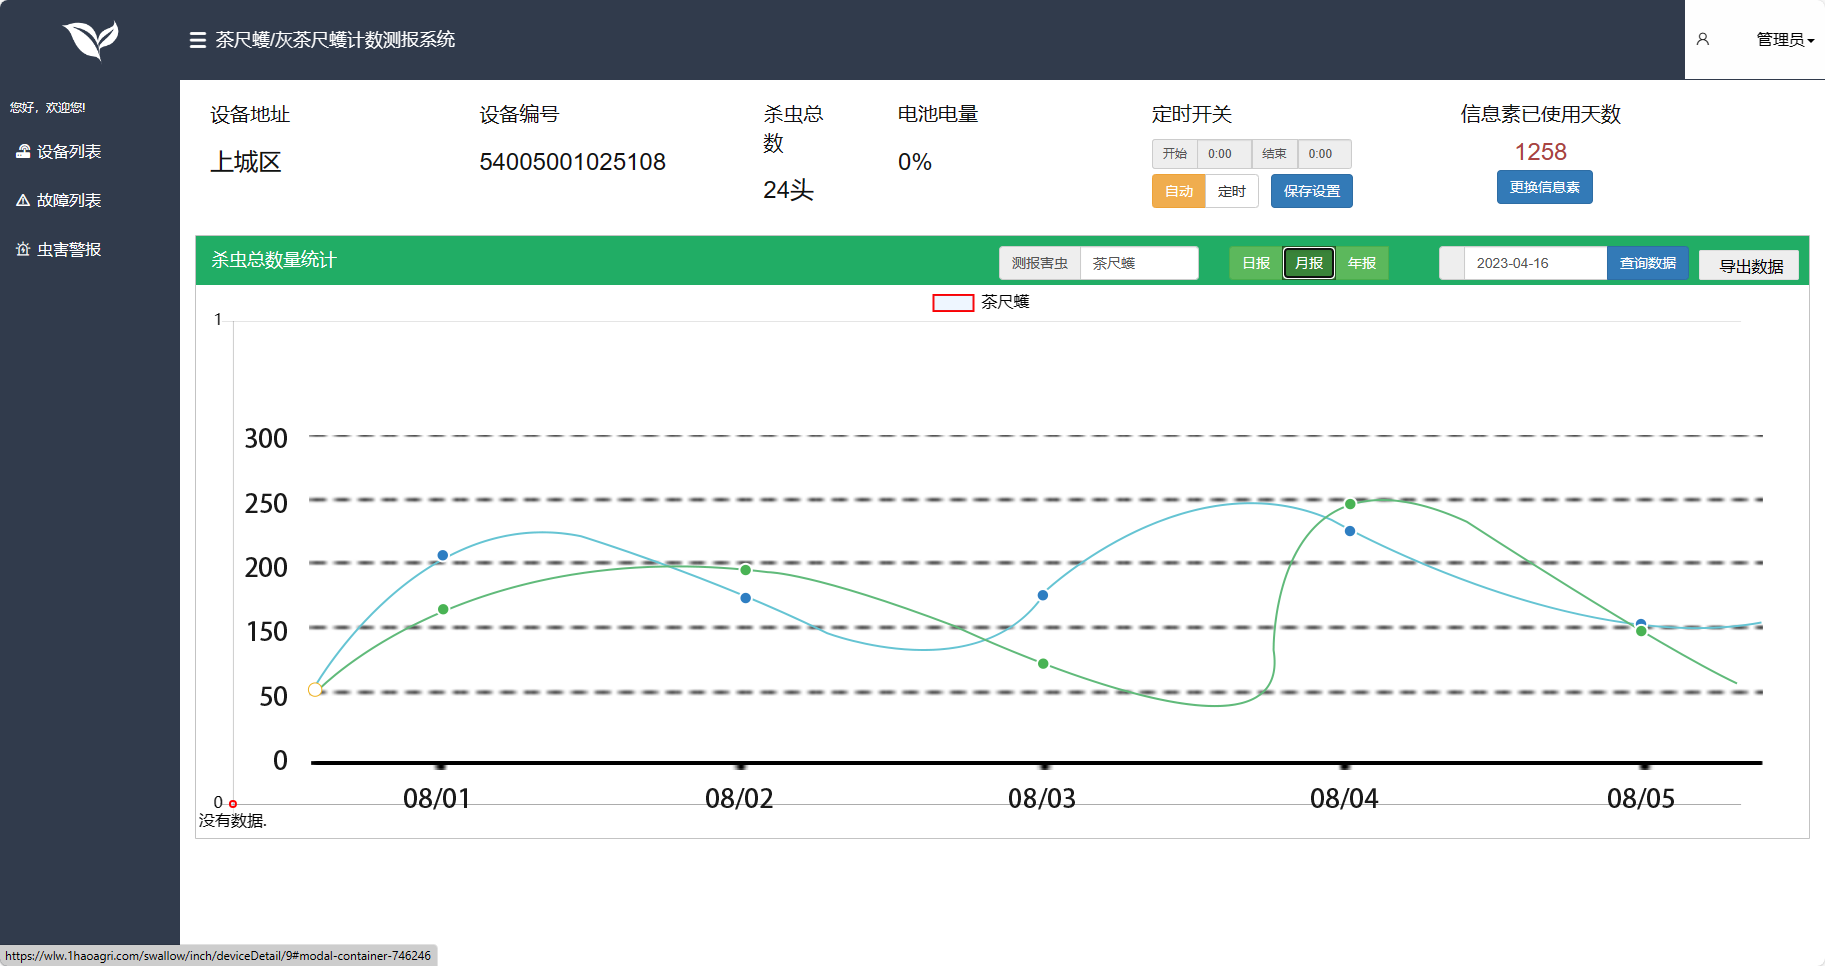This screenshot has width=1825, height=966.
Task: Switch to 月报 view
Action: tap(1309, 263)
